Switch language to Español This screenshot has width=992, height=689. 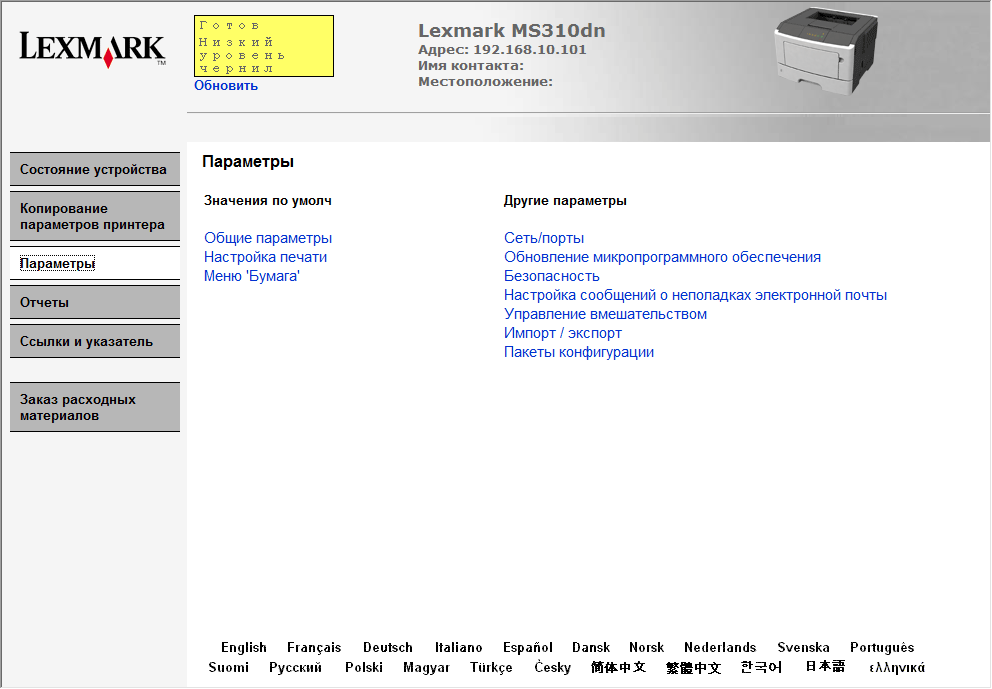tap(528, 647)
